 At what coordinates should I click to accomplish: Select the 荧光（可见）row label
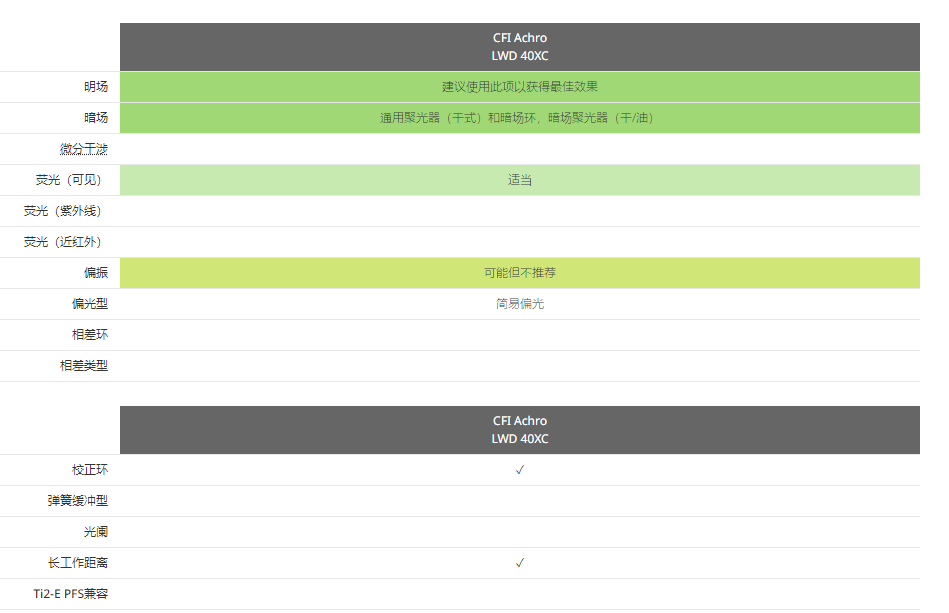tap(68, 180)
